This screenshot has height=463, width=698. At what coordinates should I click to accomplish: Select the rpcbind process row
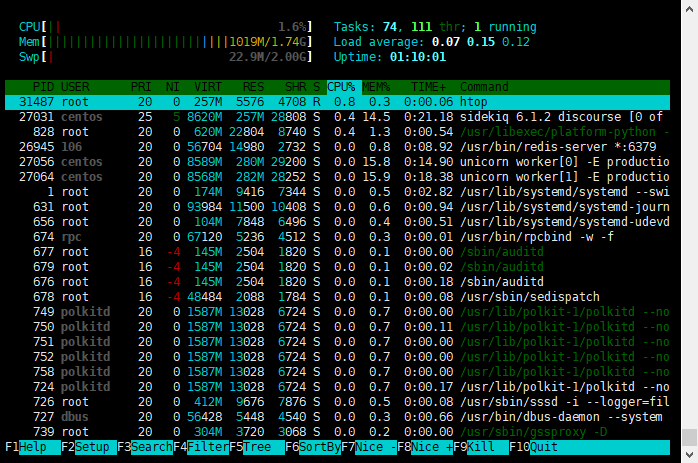337,237
